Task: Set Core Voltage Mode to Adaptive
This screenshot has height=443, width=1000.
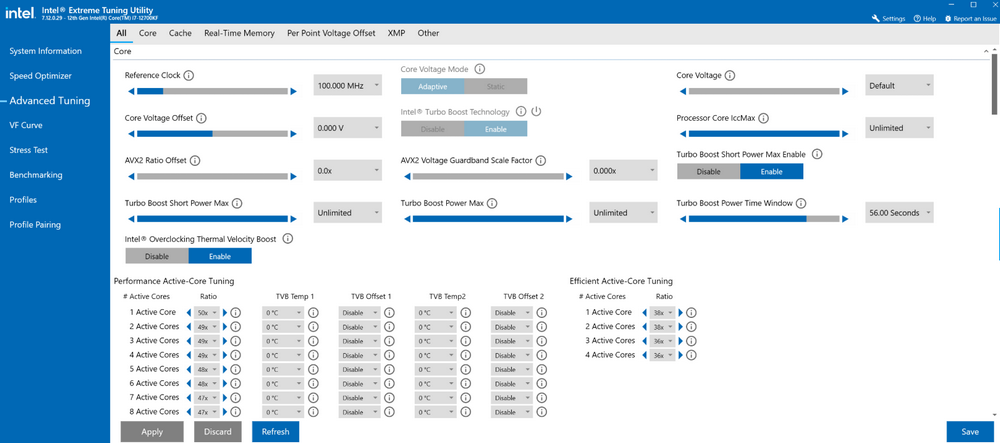Action: (x=432, y=86)
